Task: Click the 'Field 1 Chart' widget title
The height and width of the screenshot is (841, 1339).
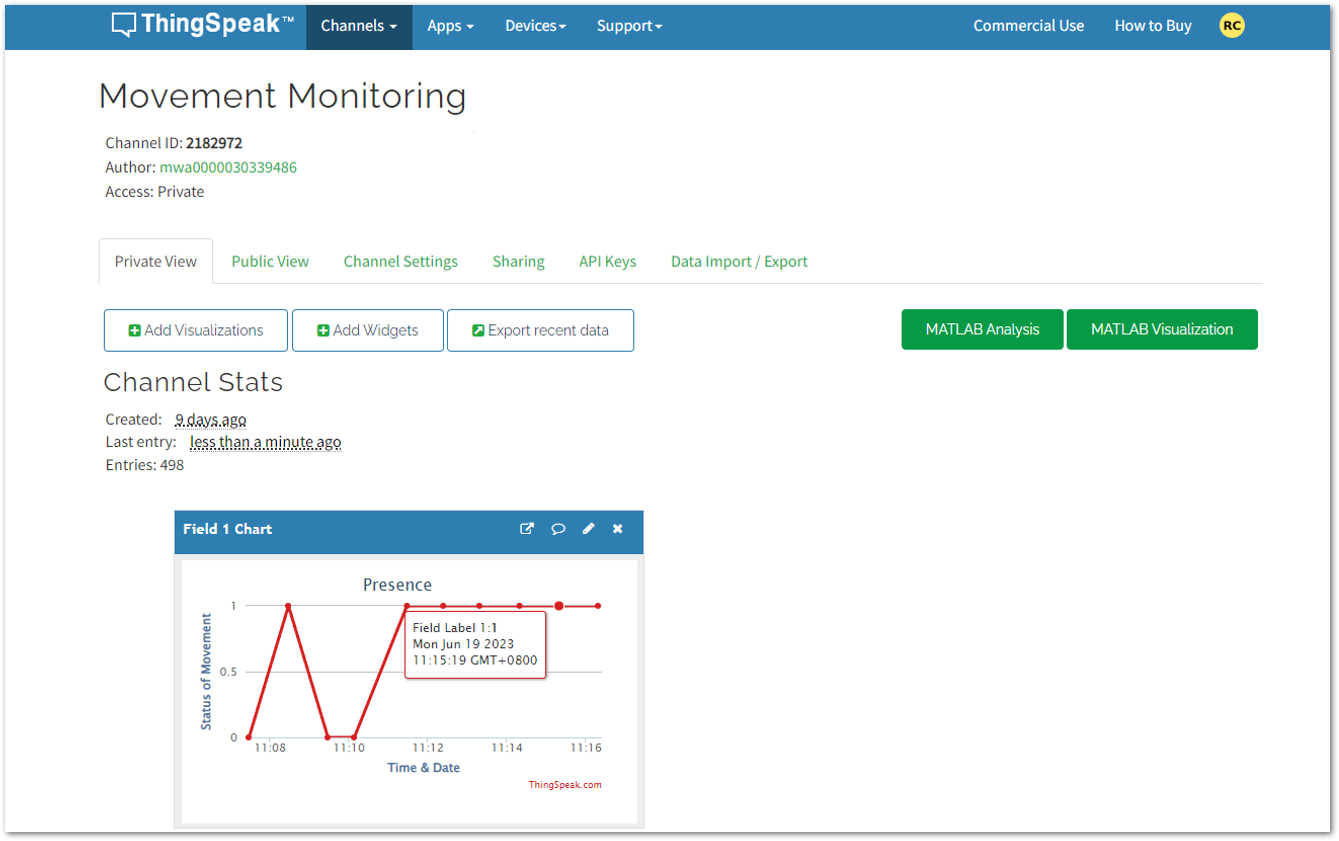Action: [228, 529]
